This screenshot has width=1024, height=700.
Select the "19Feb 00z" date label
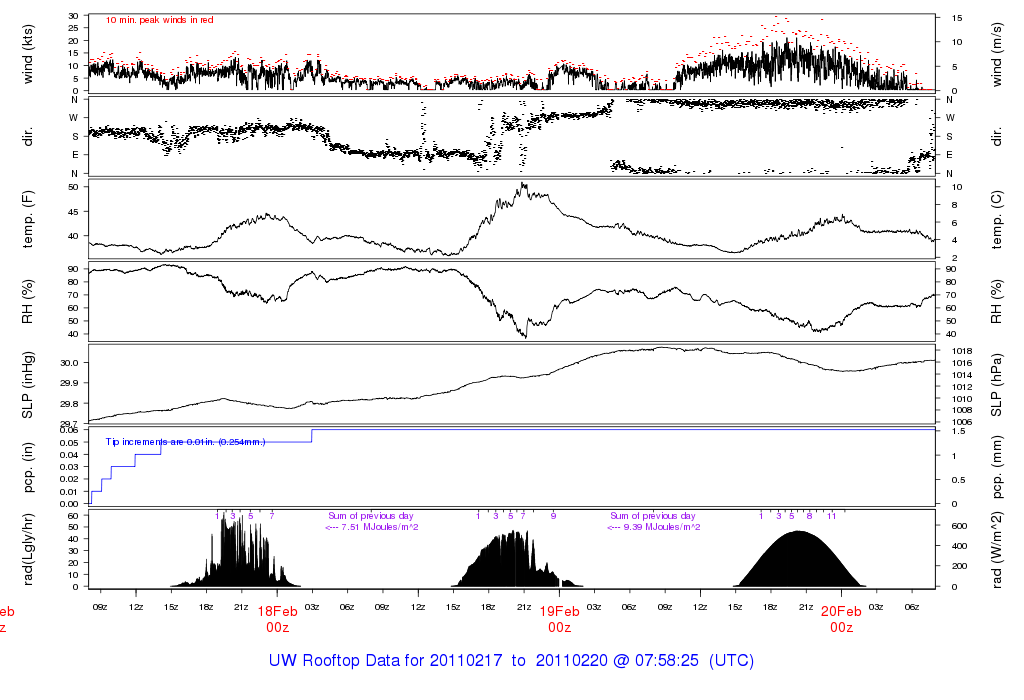560,619
